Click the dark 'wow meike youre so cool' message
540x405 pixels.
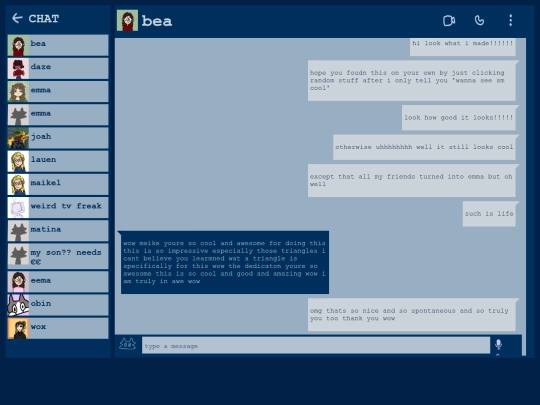[x=225, y=262]
